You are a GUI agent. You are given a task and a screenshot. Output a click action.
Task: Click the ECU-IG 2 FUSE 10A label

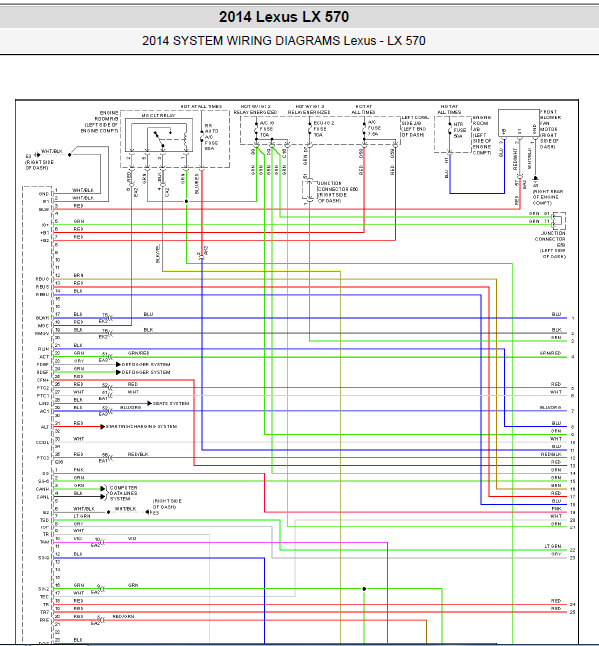[x=323, y=129]
